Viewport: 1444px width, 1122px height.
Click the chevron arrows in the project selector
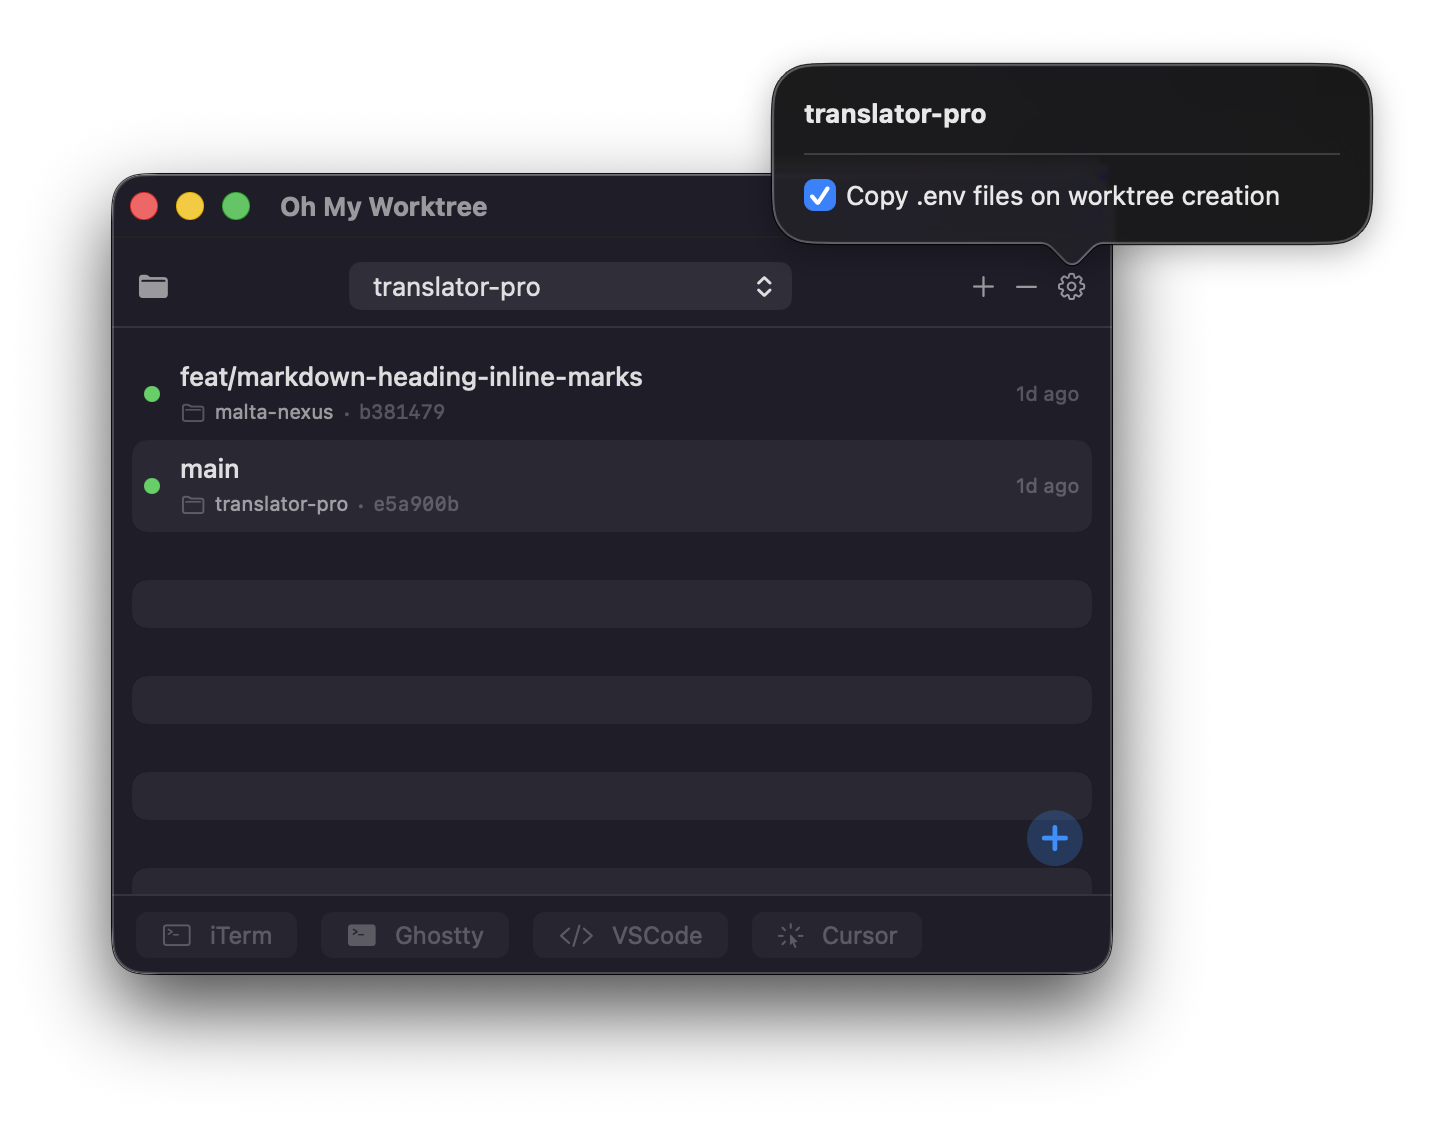pyautogui.click(x=764, y=286)
